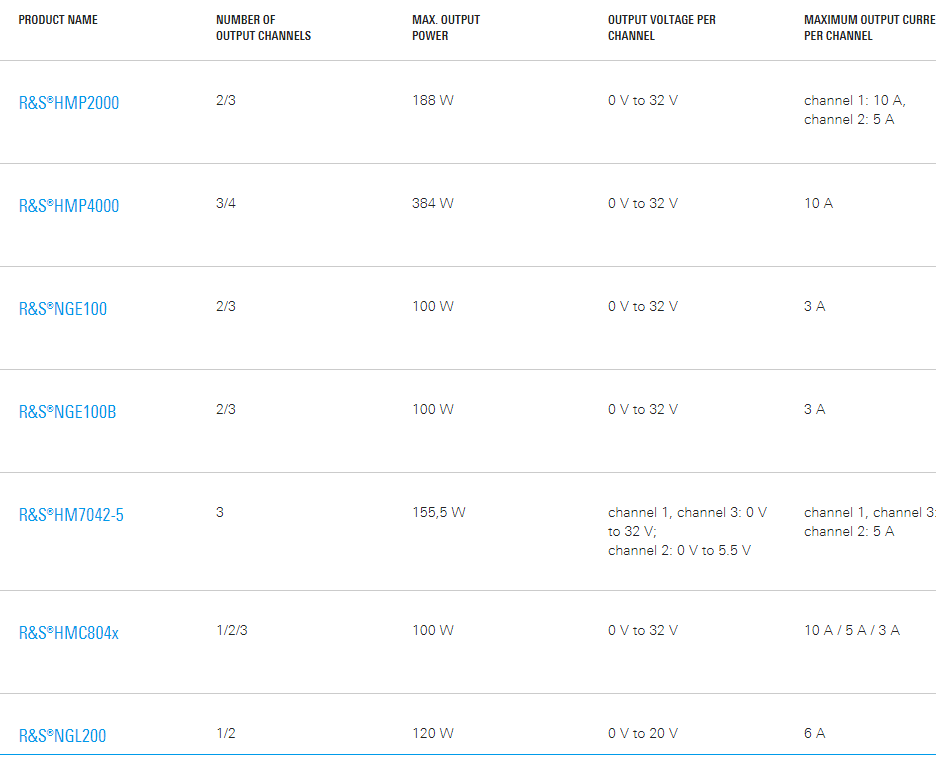Select the 188 W max output power value
Viewport: 936px width, 757px height.
[433, 100]
